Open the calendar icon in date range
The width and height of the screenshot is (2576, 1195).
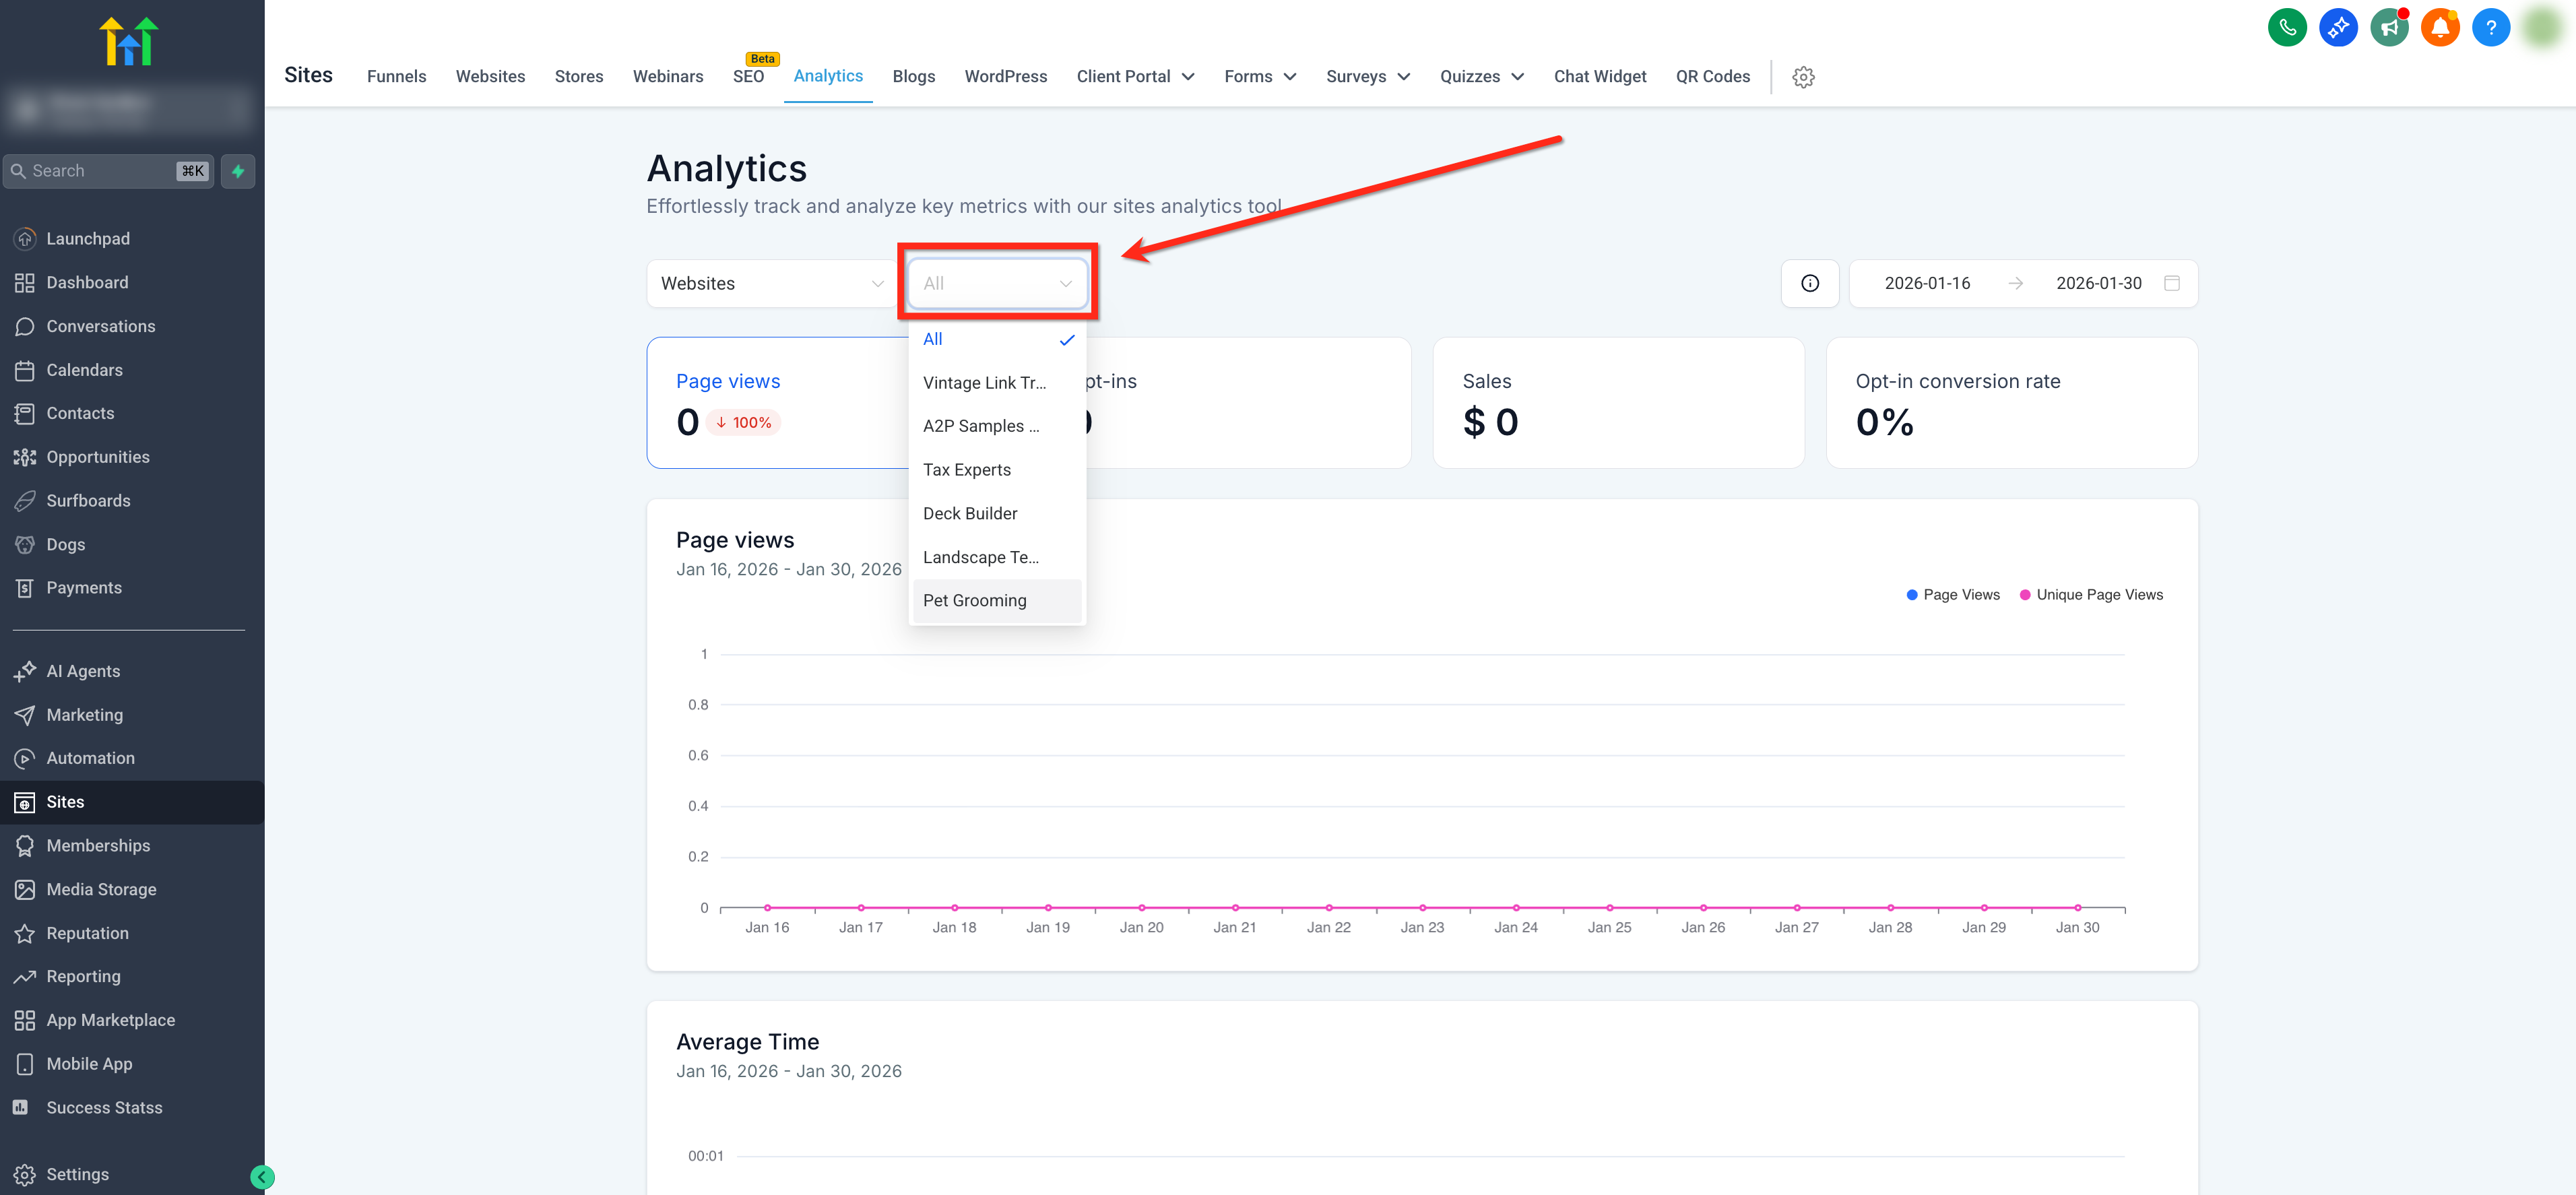tap(2172, 284)
